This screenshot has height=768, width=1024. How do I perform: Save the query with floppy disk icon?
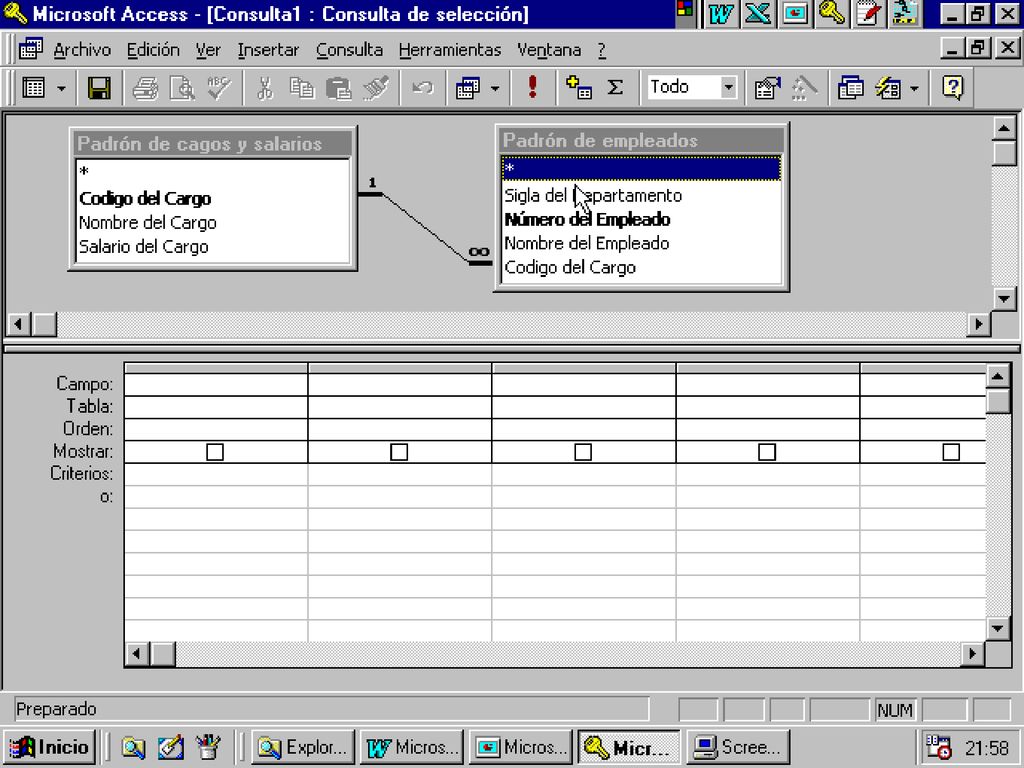click(99, 88)
